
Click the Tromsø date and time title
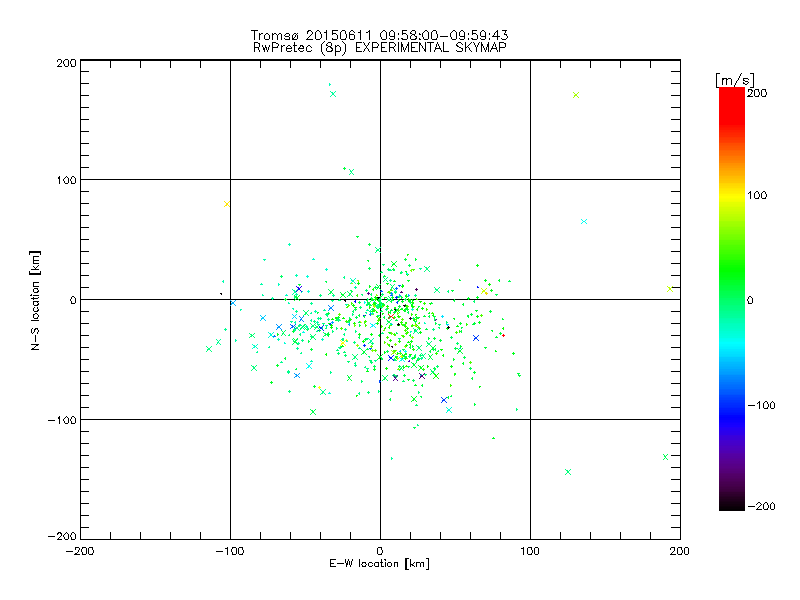click(x=380, y=35)
